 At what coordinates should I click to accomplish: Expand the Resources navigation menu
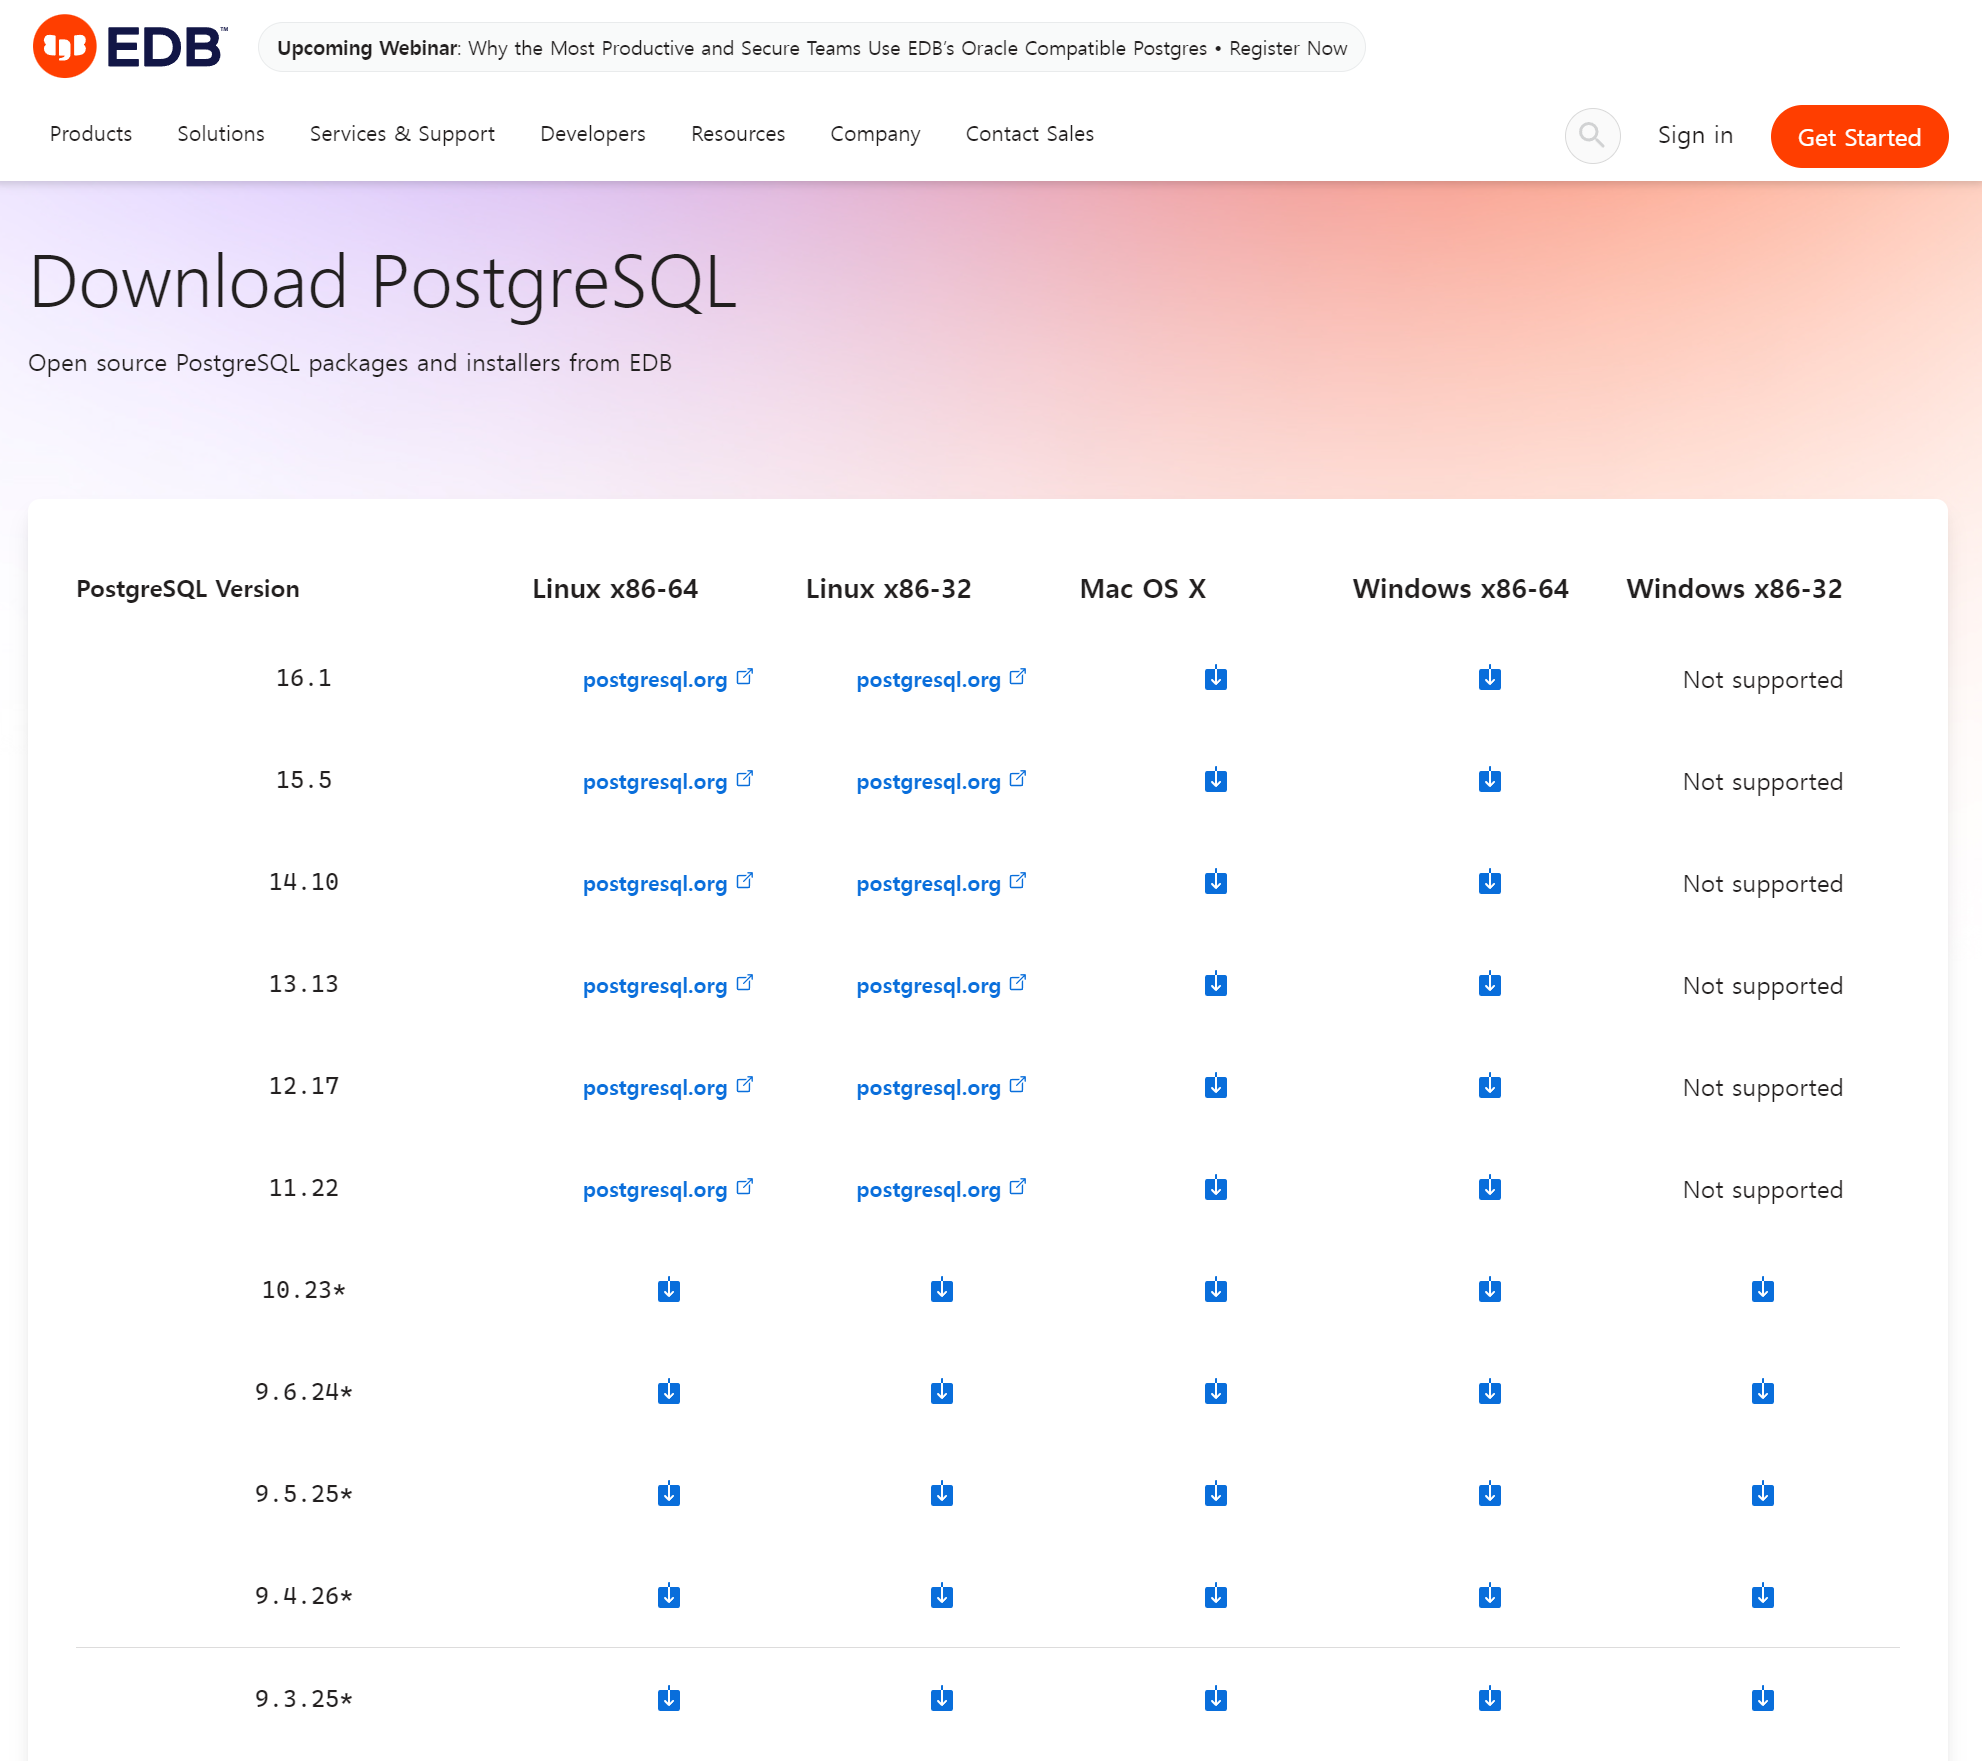coord(738,134)
